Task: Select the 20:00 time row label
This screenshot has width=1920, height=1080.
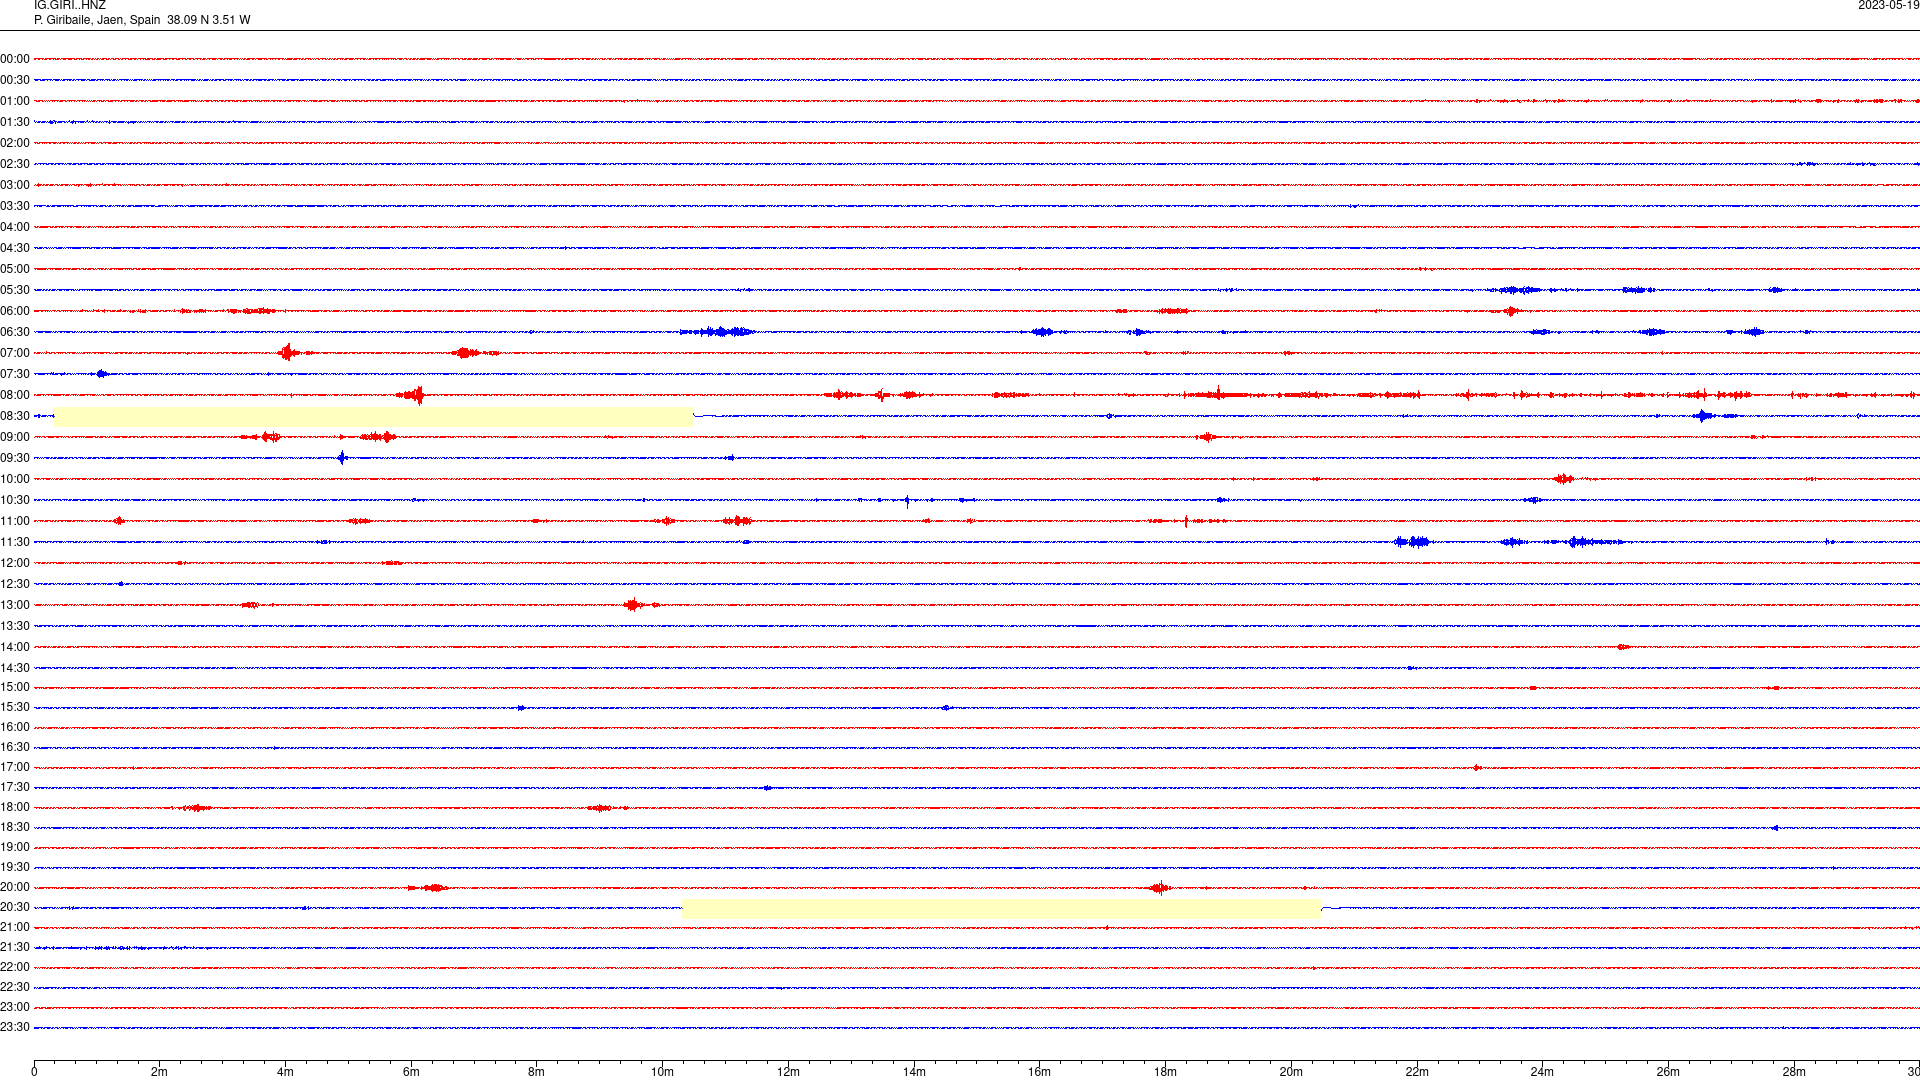Action: (15, 887)
